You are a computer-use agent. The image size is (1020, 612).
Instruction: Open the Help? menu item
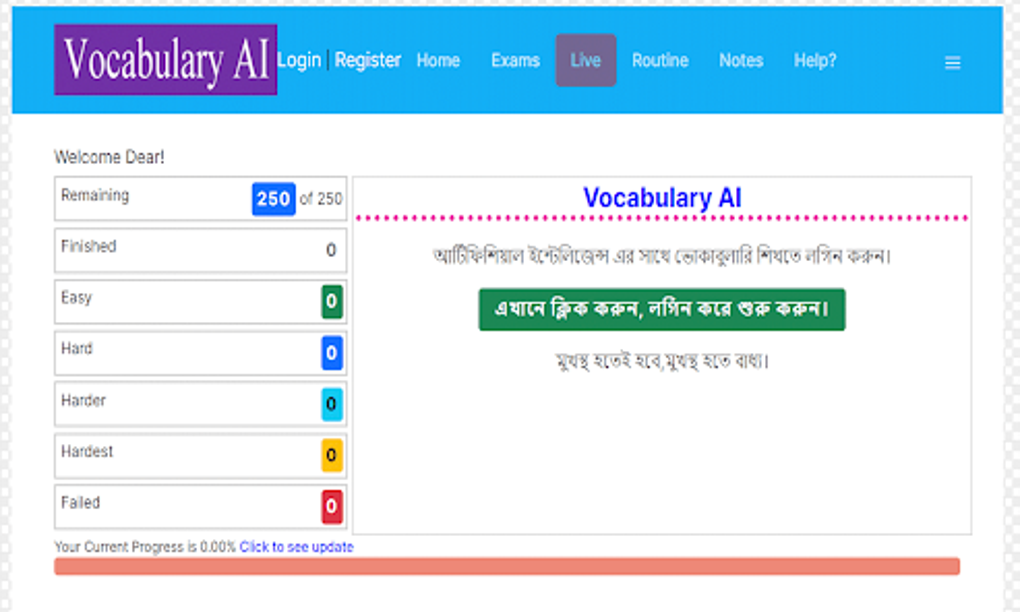[814, 60]
